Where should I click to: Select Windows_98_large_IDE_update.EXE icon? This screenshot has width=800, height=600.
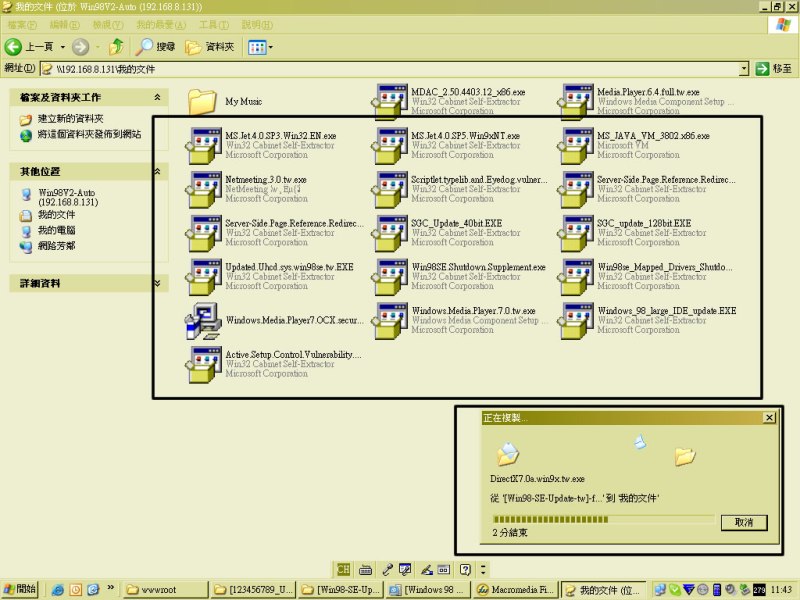tap(576, 321)
